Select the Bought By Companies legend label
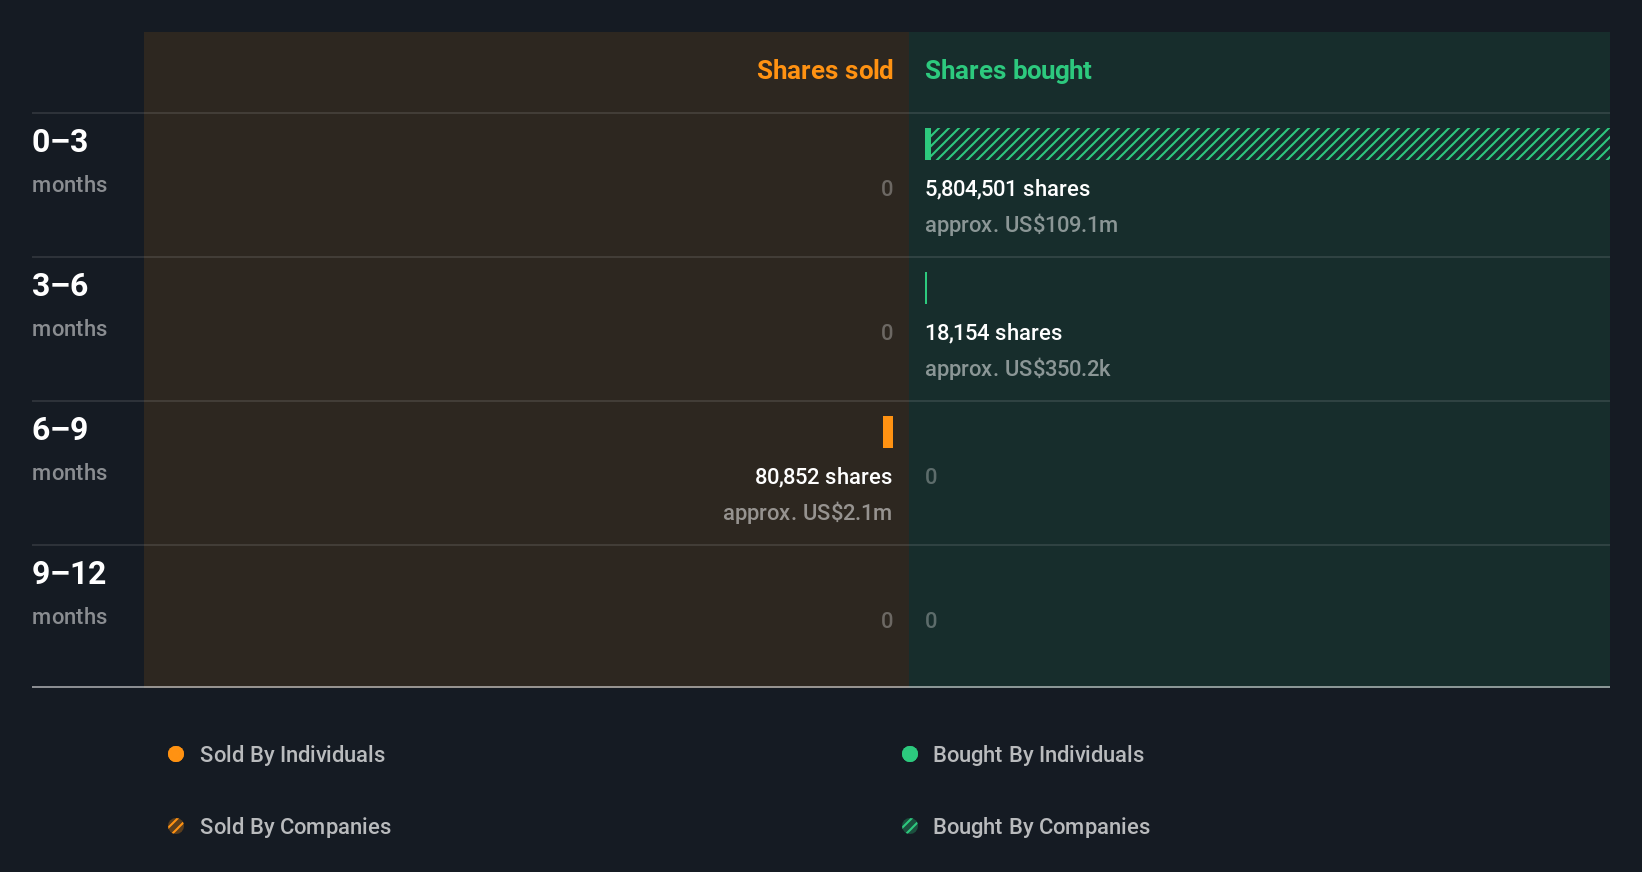This screenshot has width=1642, height=872. (x=1041, y=826)
